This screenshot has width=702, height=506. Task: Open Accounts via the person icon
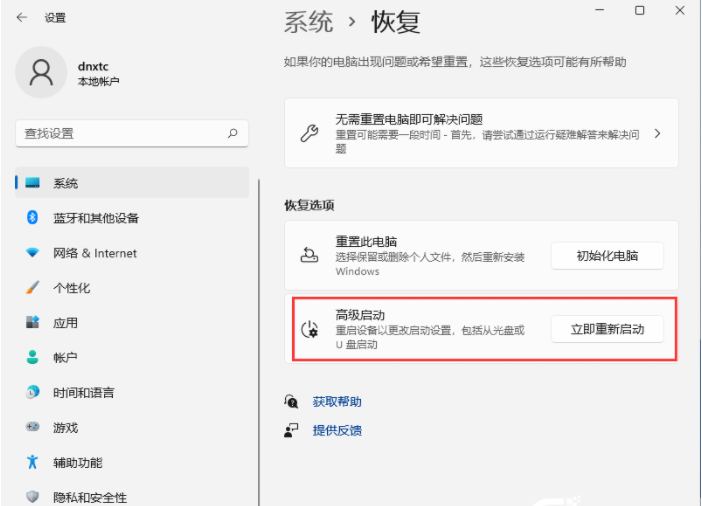coord(32,358)
